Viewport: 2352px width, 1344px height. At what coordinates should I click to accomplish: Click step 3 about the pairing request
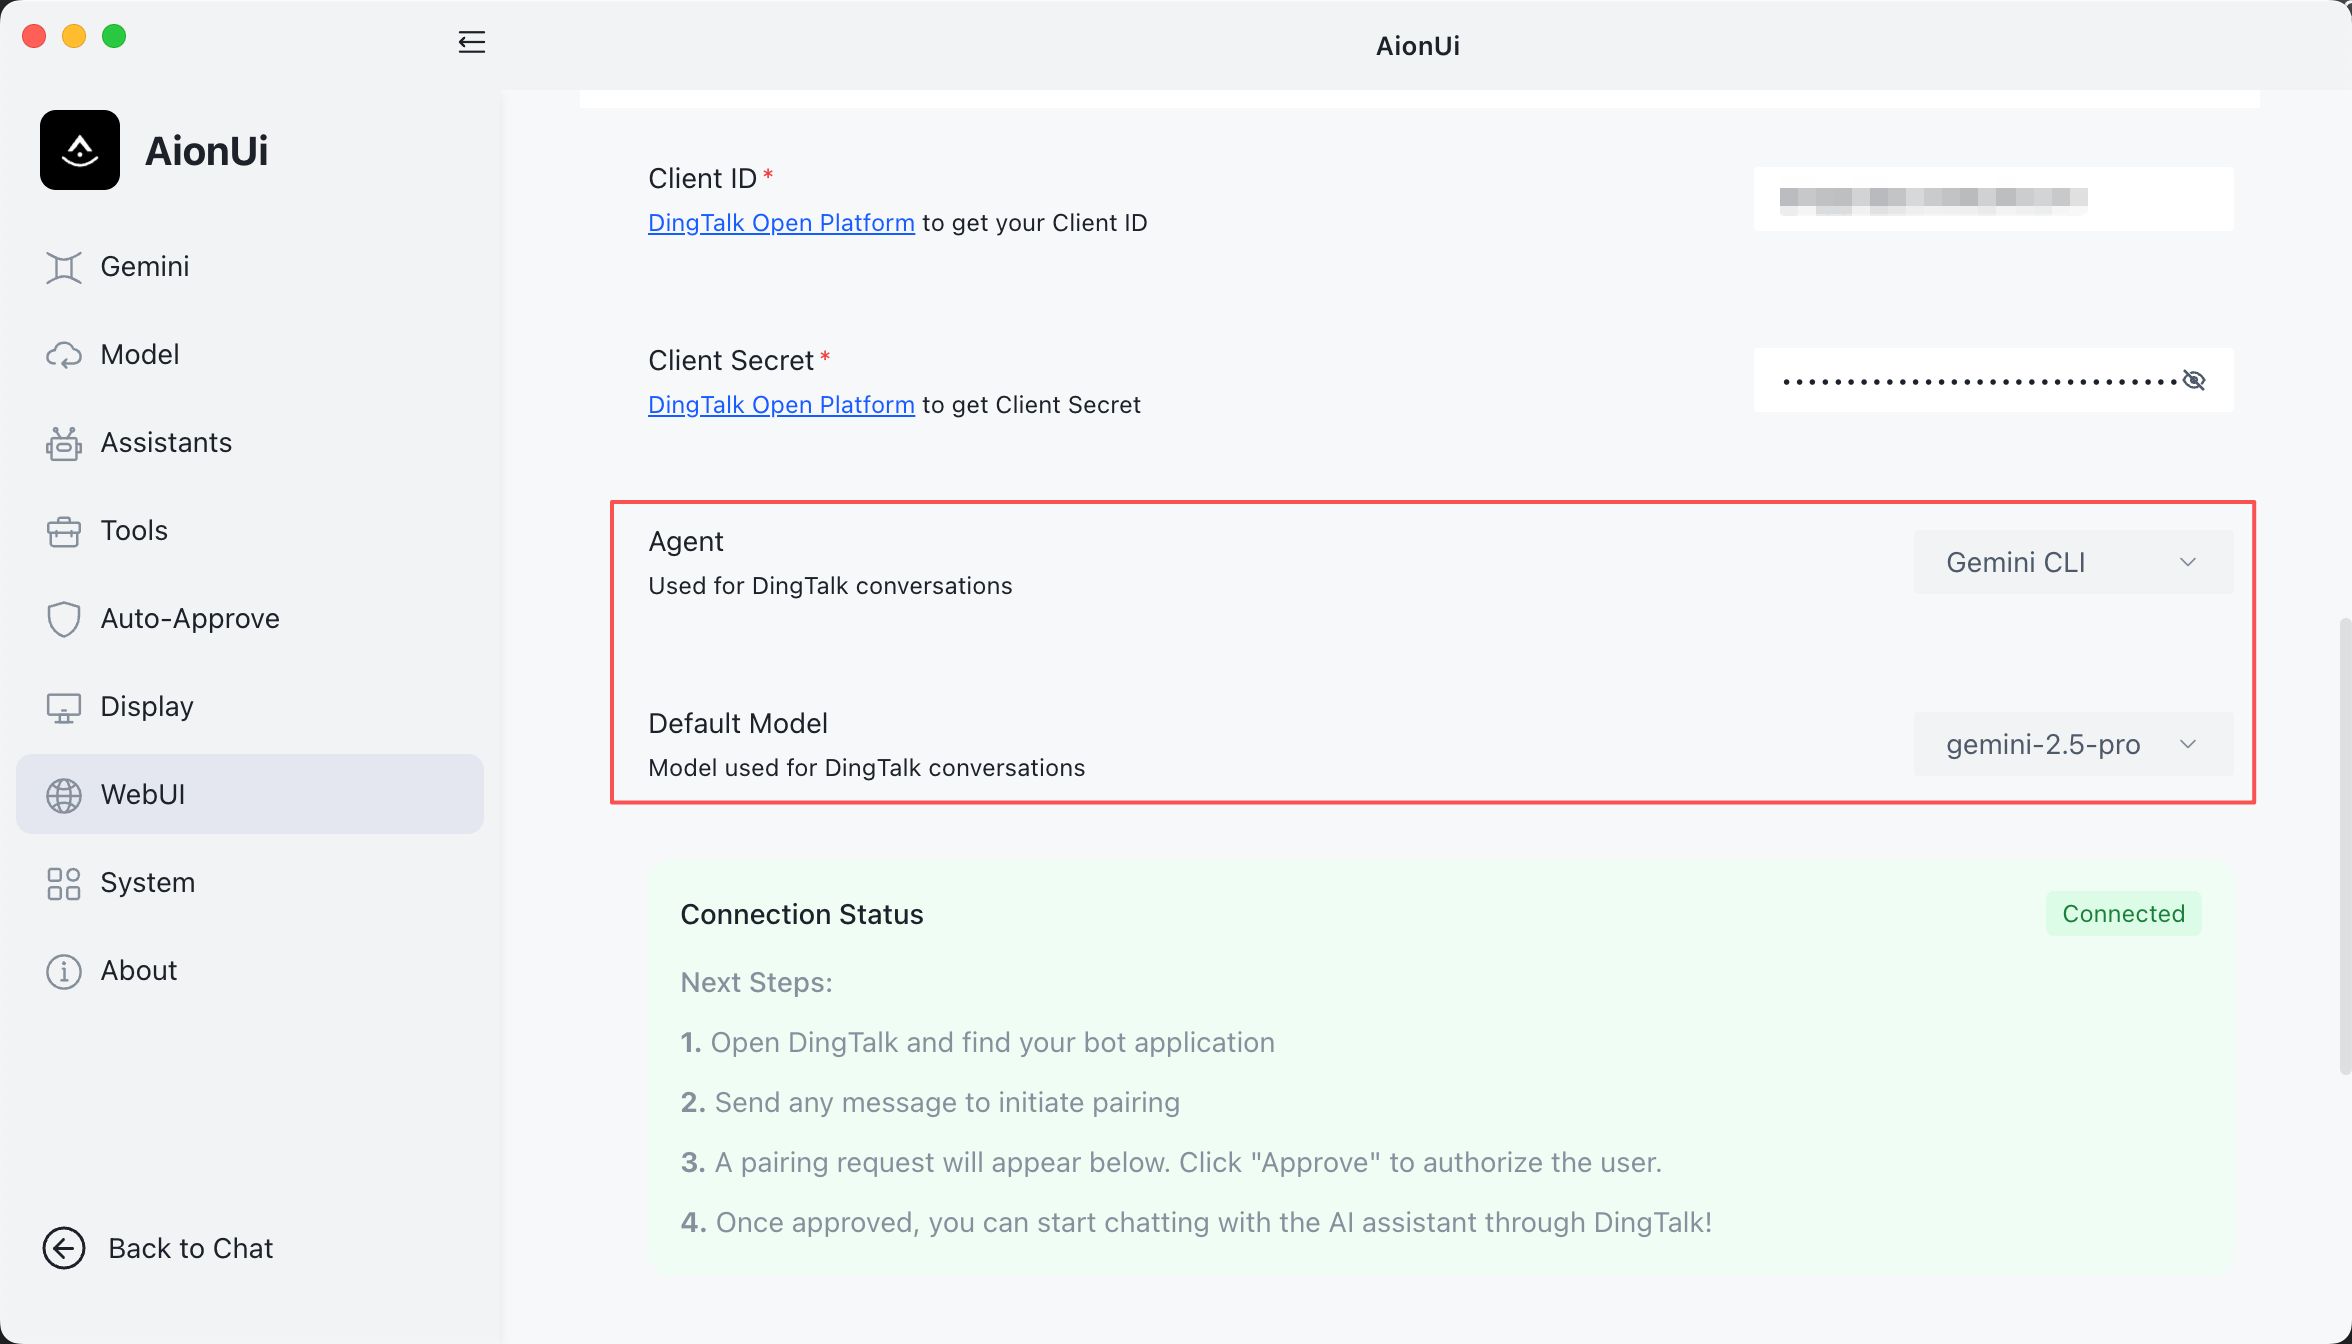1171,1163
